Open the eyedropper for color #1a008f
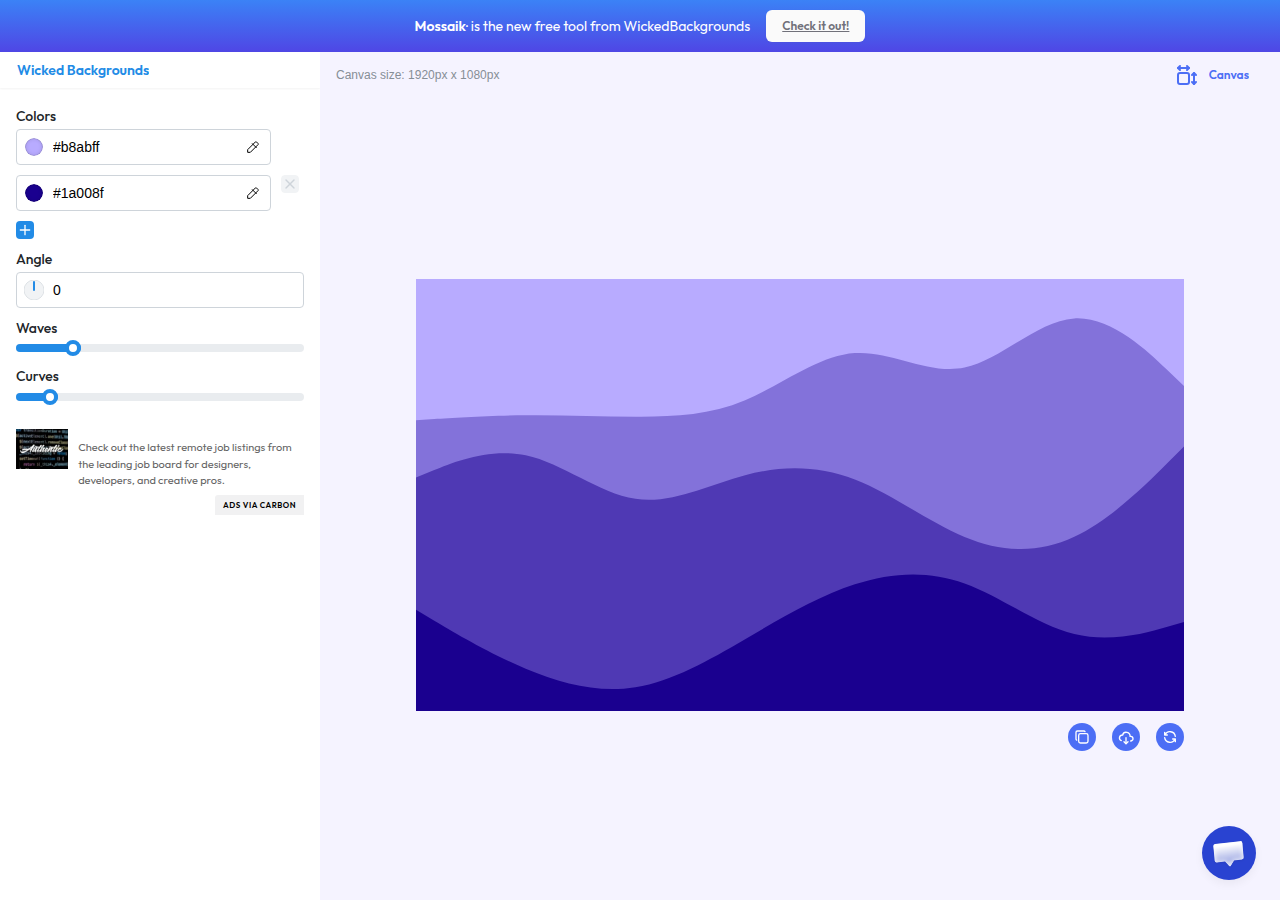This screenshot has width=1280, height=900. click(253, 193)
